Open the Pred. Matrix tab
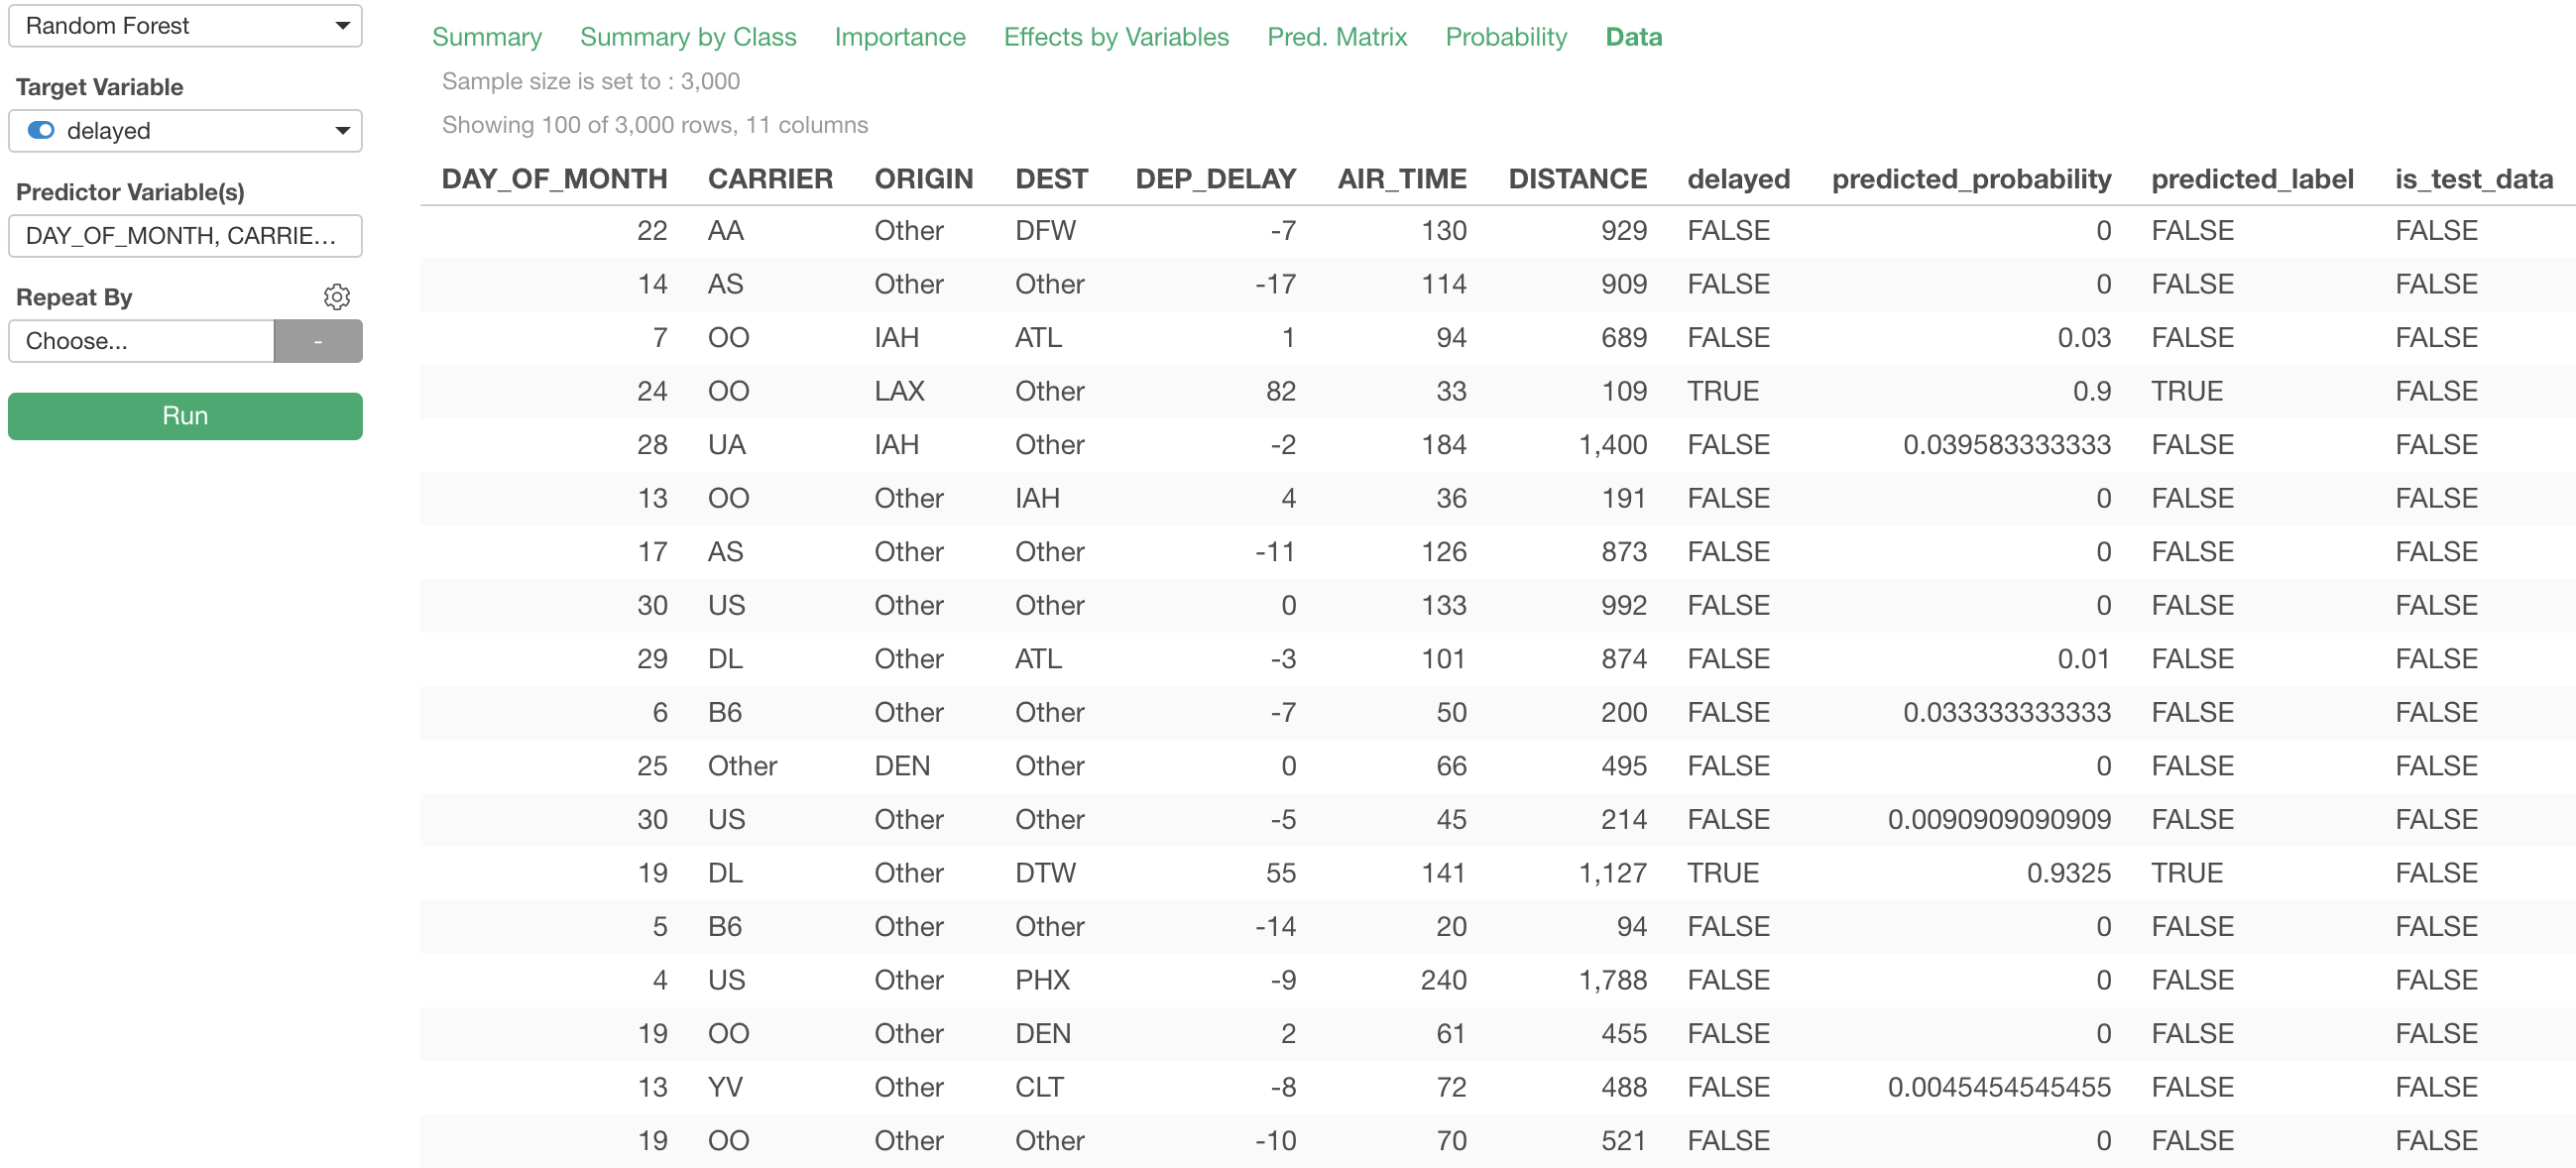2576x1168 pixels. (x=1336, y=37)
